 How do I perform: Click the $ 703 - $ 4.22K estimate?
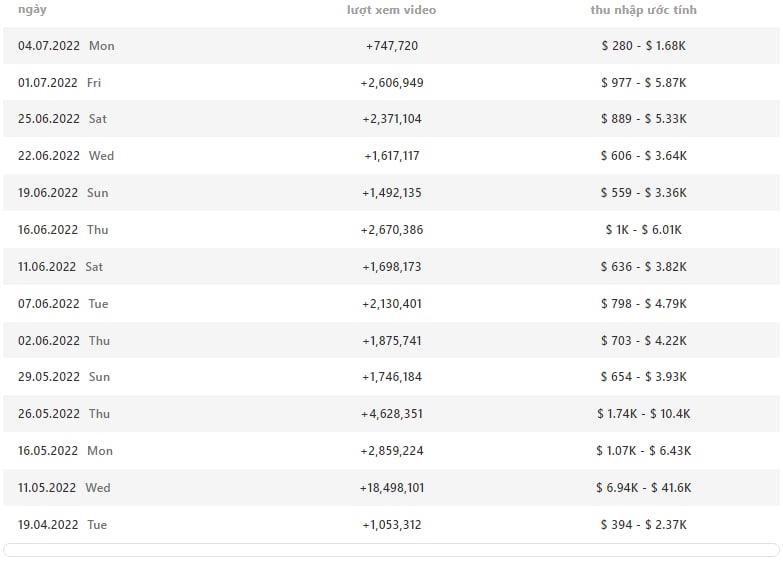click(644, 340)
